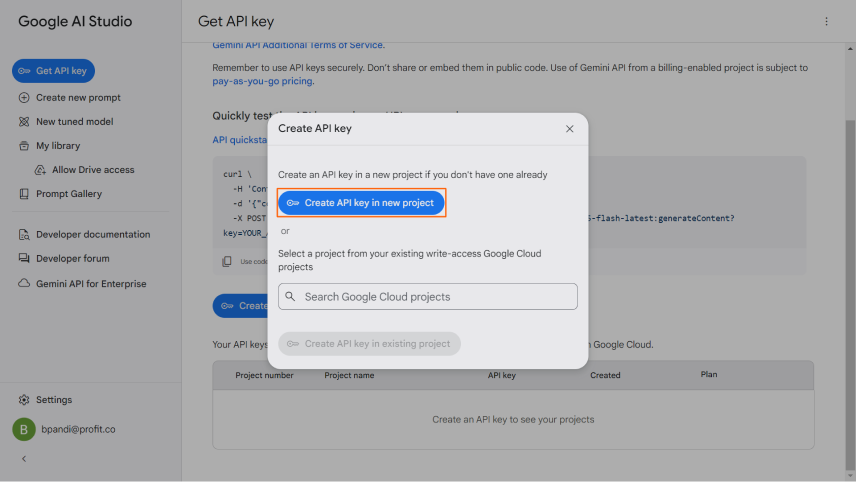Open Get API key in sidebar
856x482 pixels.
[54, 71]
